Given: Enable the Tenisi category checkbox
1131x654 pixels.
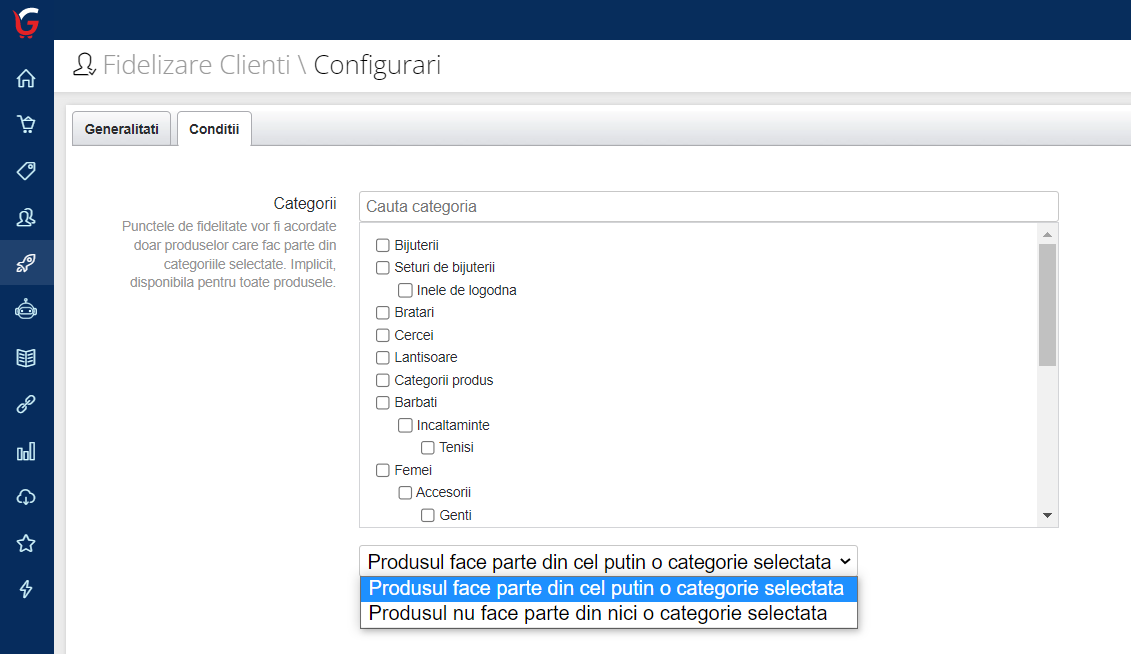Looking at the screenshot, I should (x=428, y=447).
